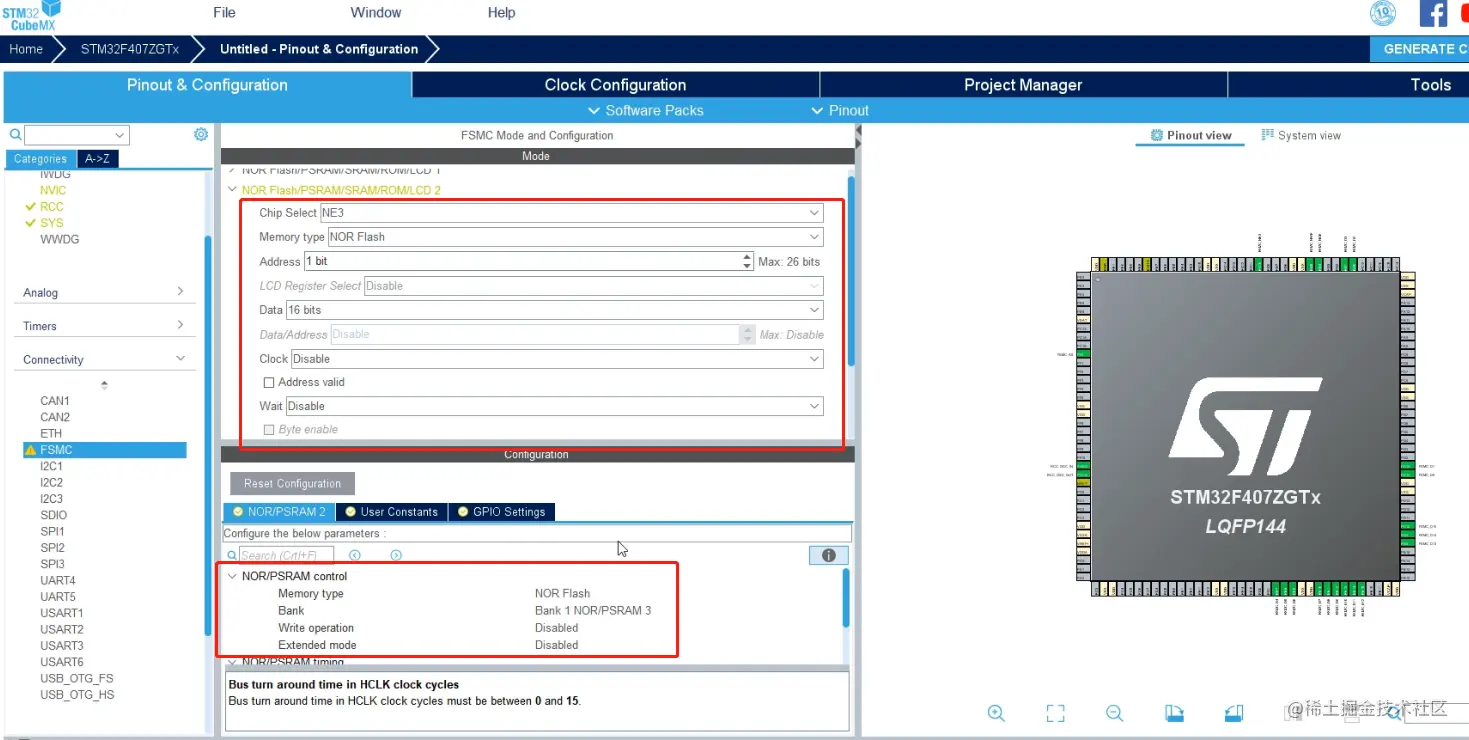This screenshot has height=740, width=1469.
Task: Zoom out of the chip pinout
Action: [x=1115, y=713]
